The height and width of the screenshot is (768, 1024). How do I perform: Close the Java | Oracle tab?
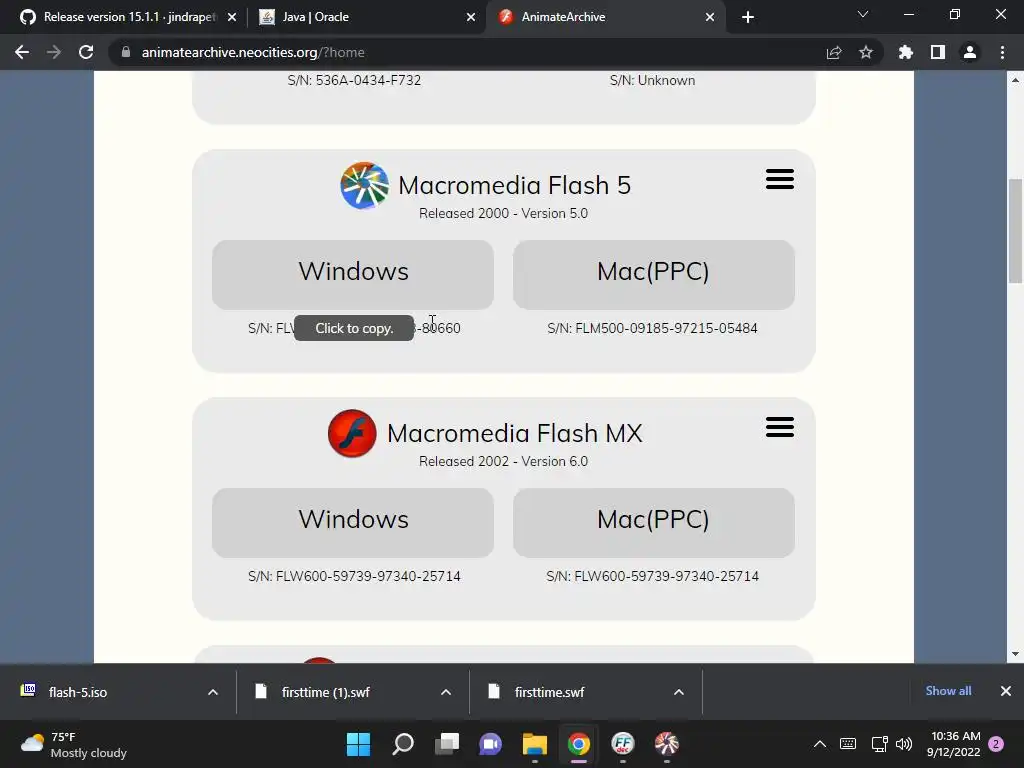(471, 17)
